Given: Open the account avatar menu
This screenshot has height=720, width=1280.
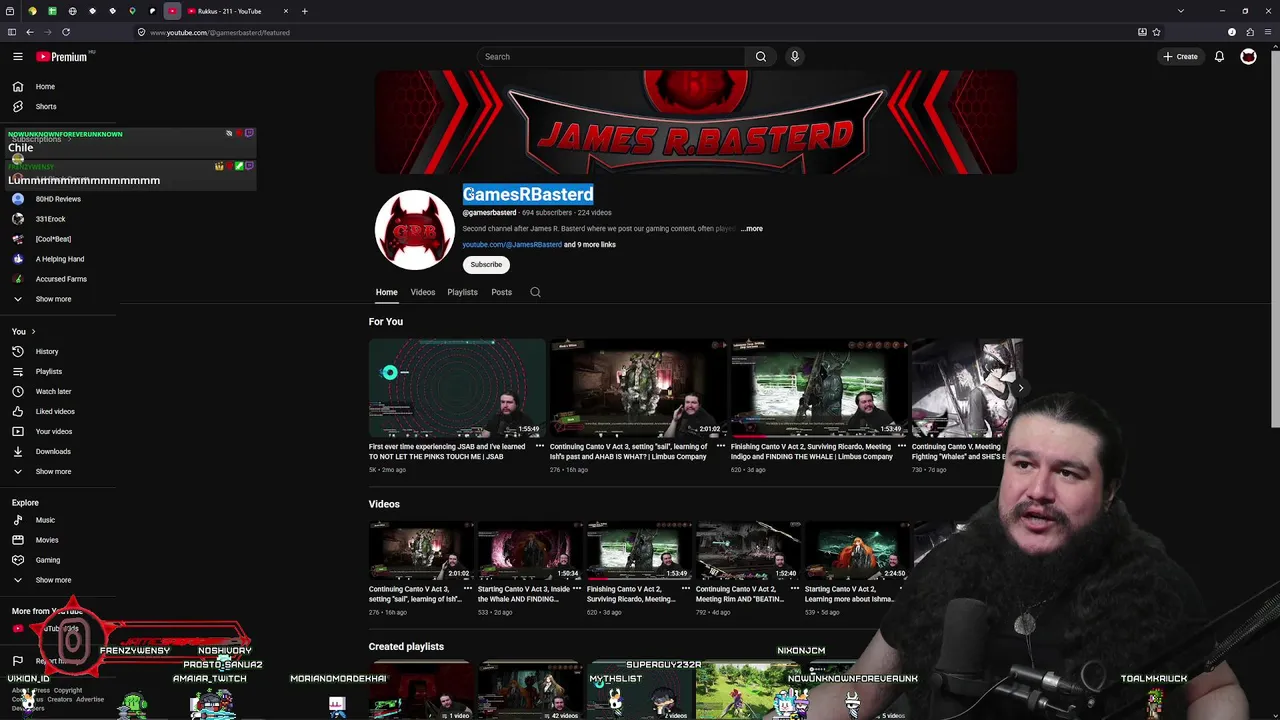Looking at the screenshot, I should [1248, 57].
